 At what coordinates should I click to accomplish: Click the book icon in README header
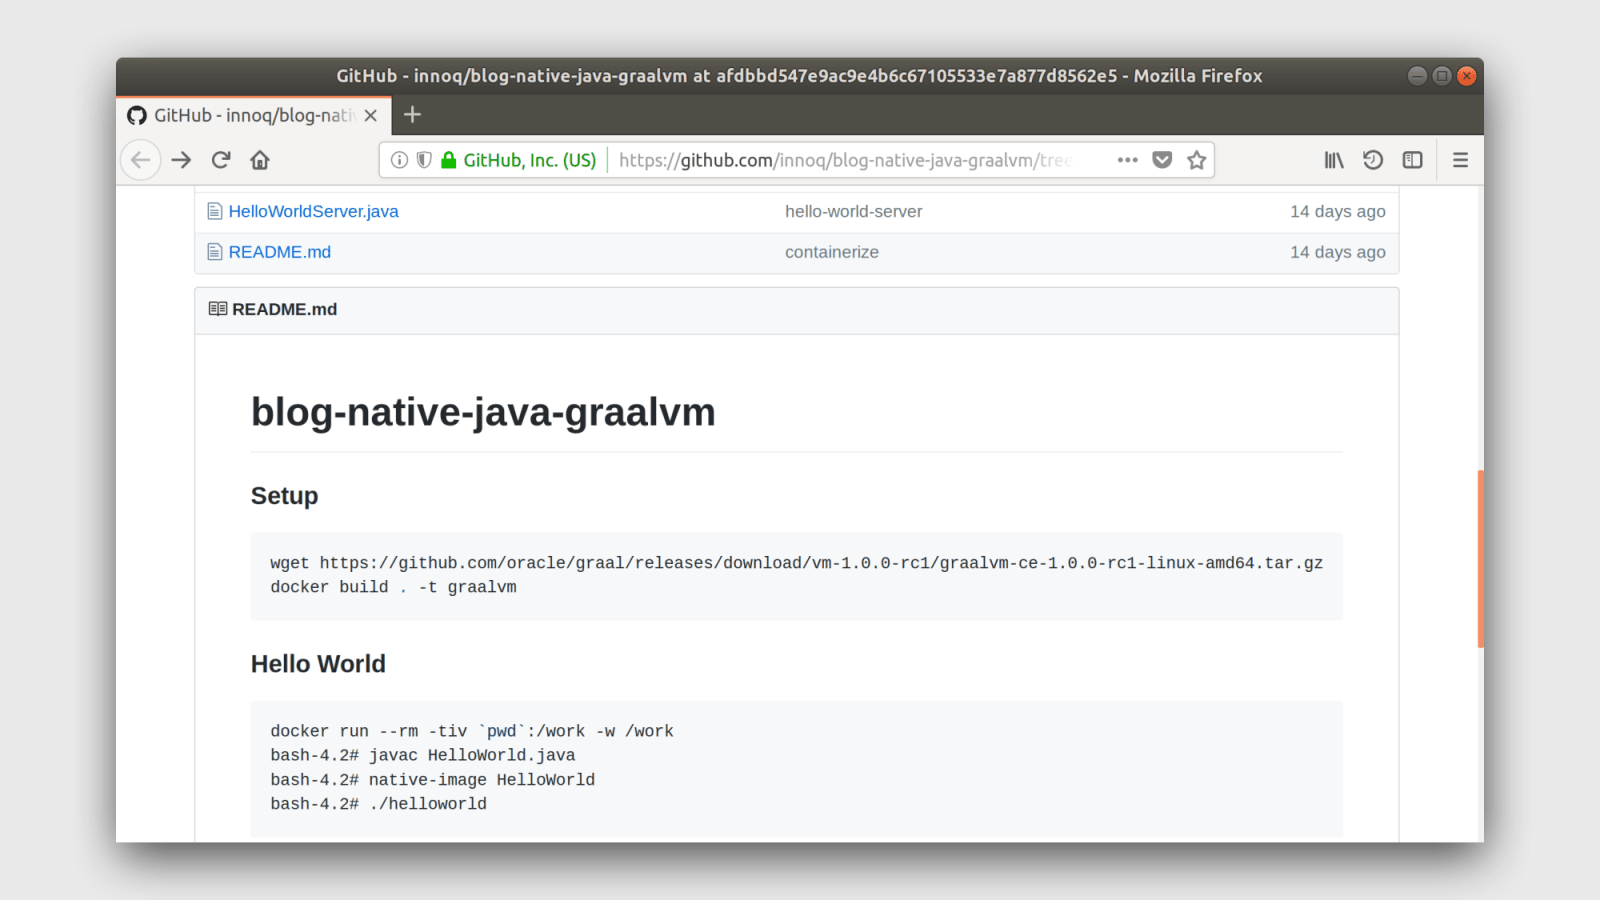pyautogui.click(x=218, y=309)
